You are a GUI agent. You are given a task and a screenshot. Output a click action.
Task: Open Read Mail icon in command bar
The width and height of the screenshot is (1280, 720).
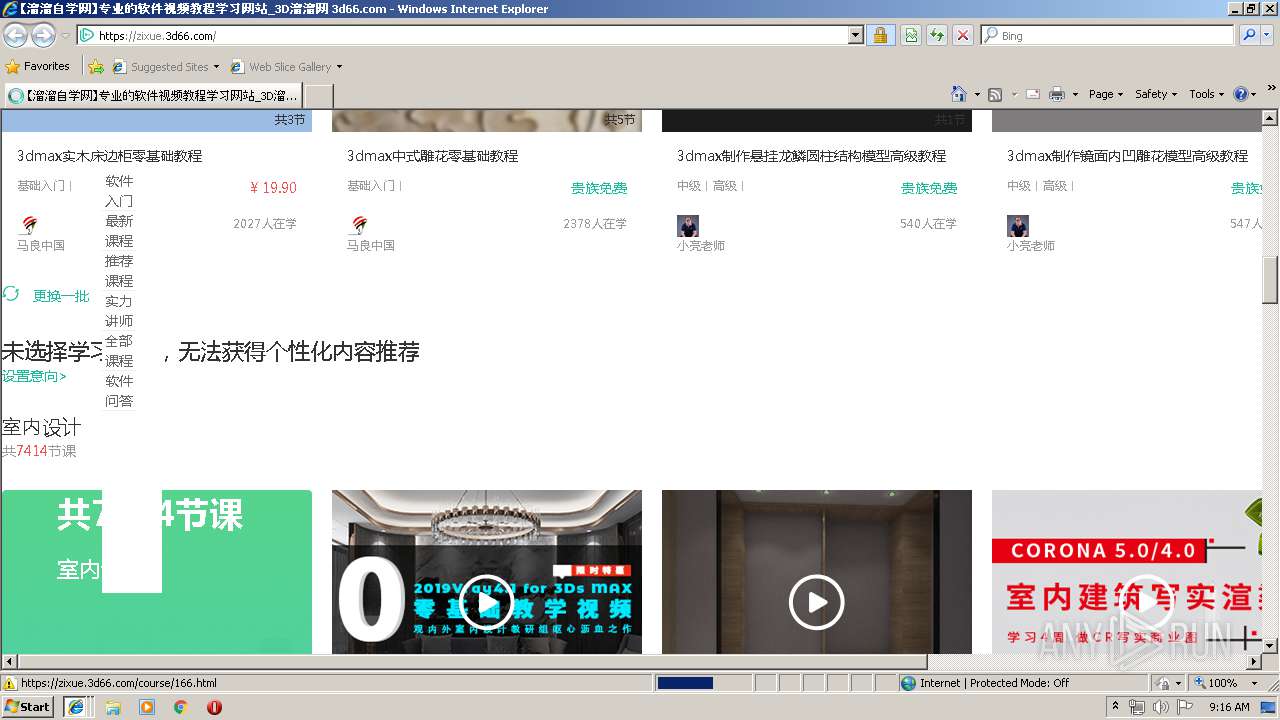click(1033, 94)
